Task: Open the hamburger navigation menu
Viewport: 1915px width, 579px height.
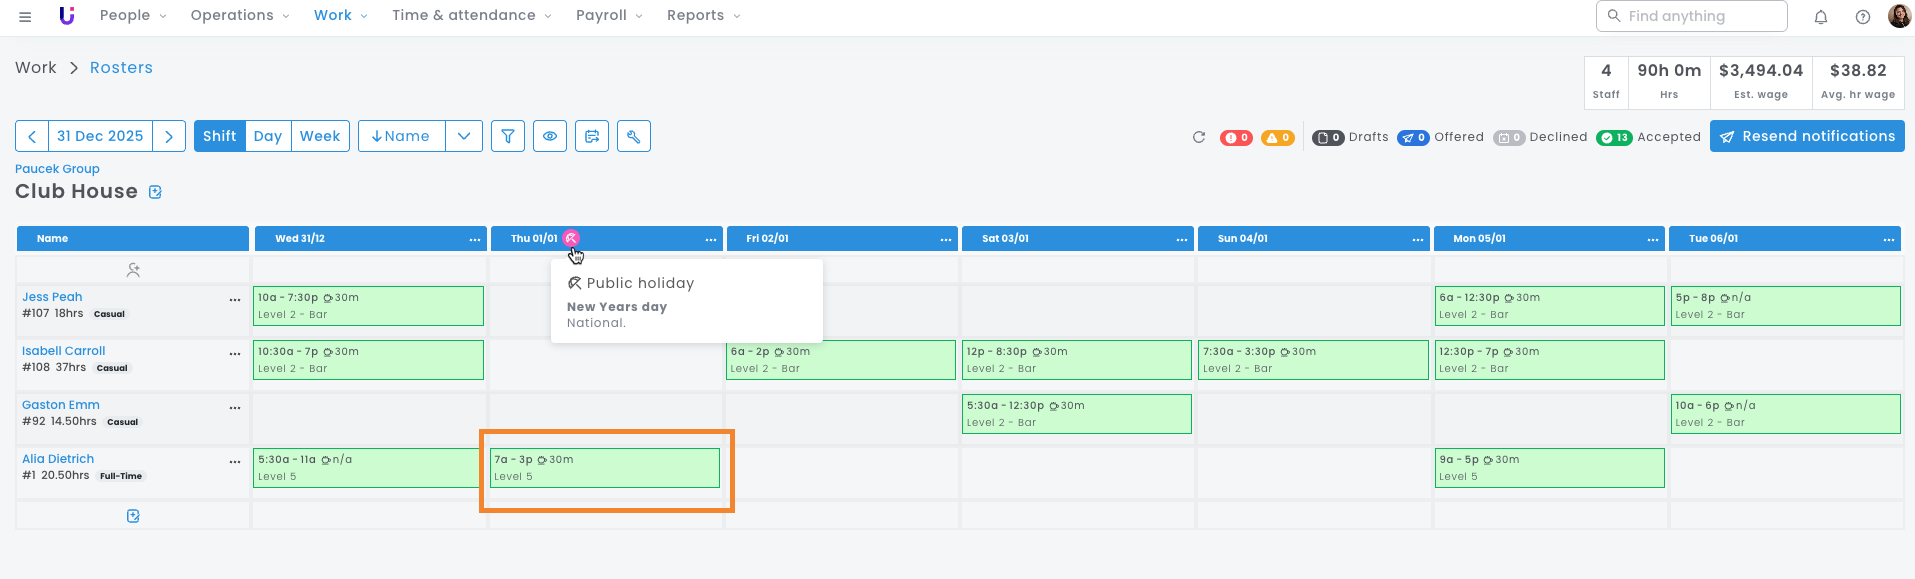Action: point(25,16)
